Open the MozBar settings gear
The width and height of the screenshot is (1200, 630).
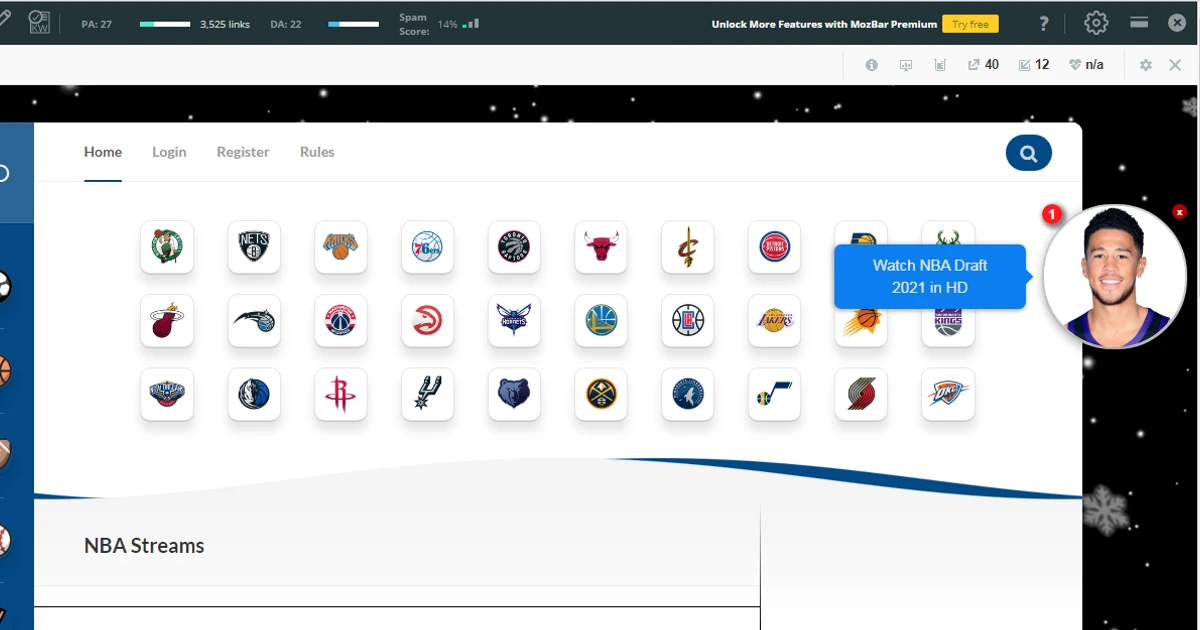pyautogui.click(x=1096, y=22)
